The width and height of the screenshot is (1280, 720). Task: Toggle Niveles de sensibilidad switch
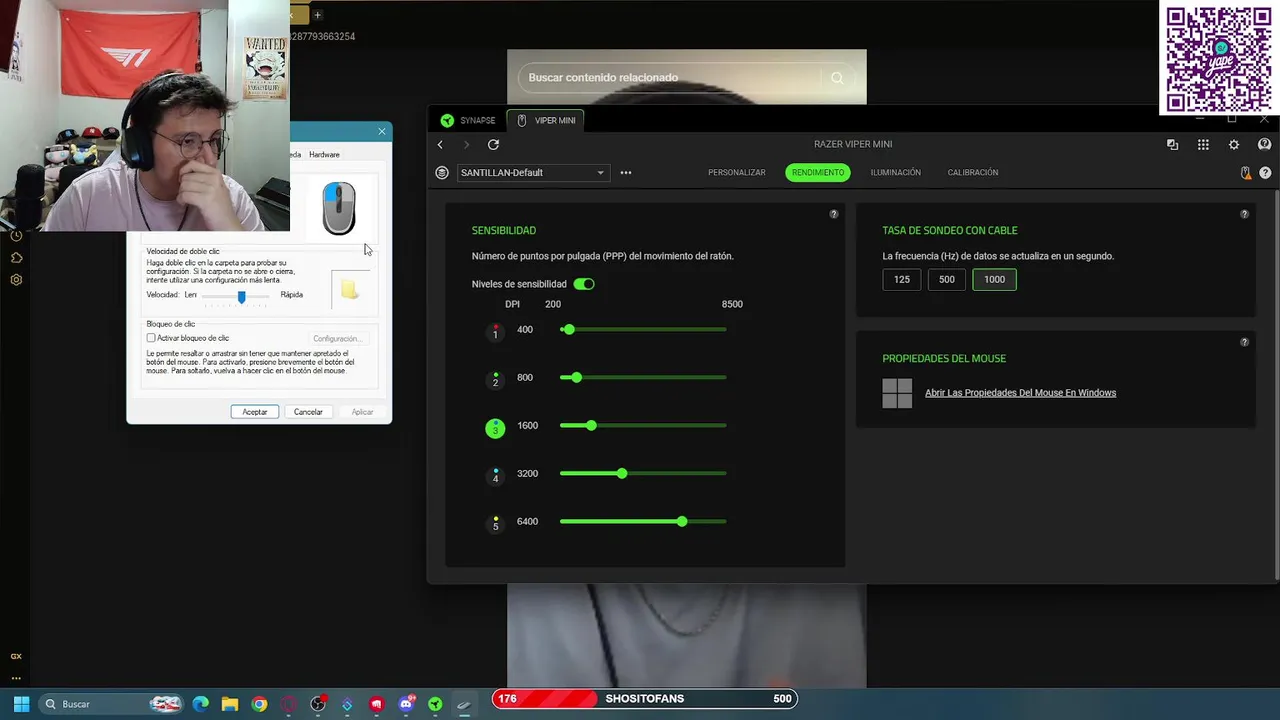pos(584,284)
